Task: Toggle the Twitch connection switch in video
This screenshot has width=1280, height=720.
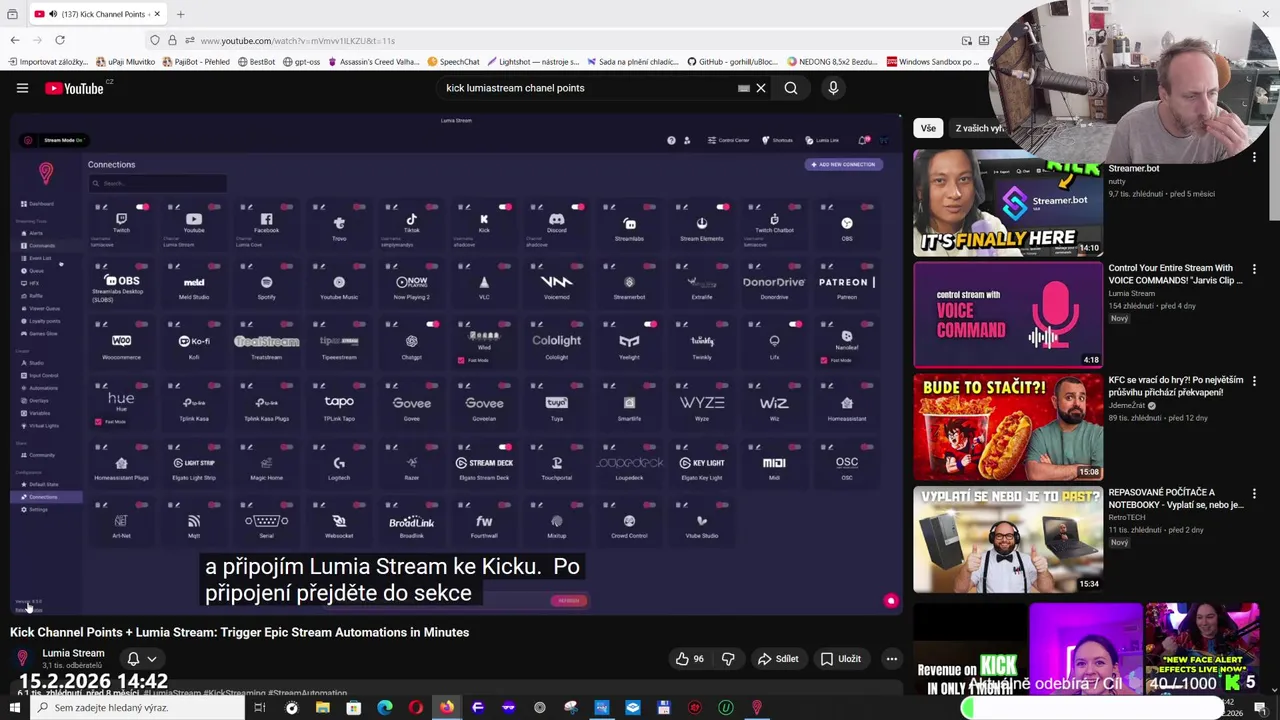Action: (142, 207)
